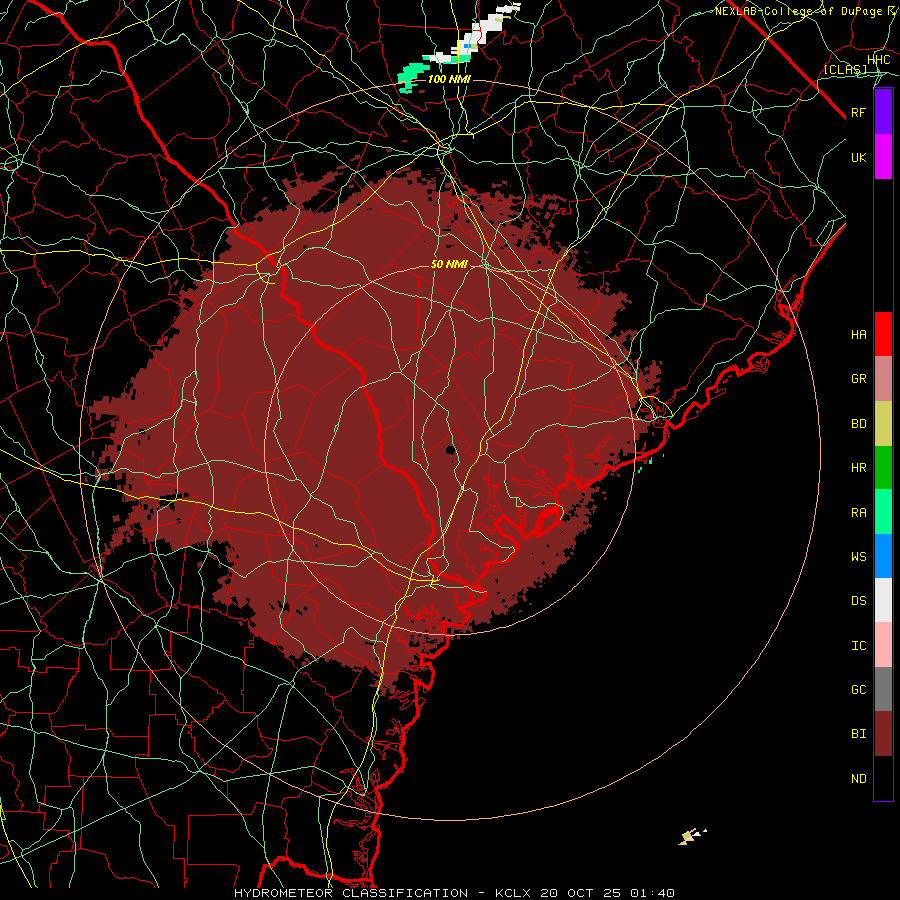
Task: Click the 'UK' legend label
Action: 858,157
